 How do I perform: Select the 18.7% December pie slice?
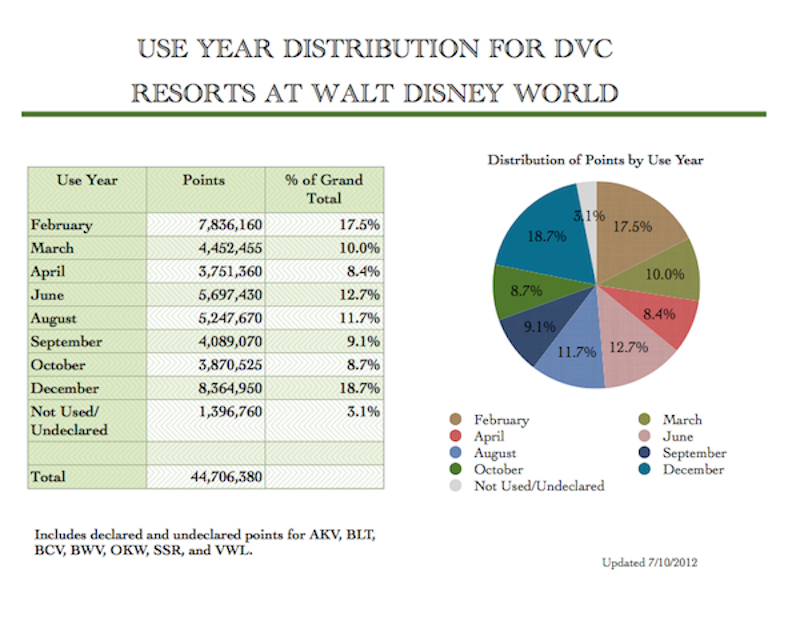click(546, 235)
